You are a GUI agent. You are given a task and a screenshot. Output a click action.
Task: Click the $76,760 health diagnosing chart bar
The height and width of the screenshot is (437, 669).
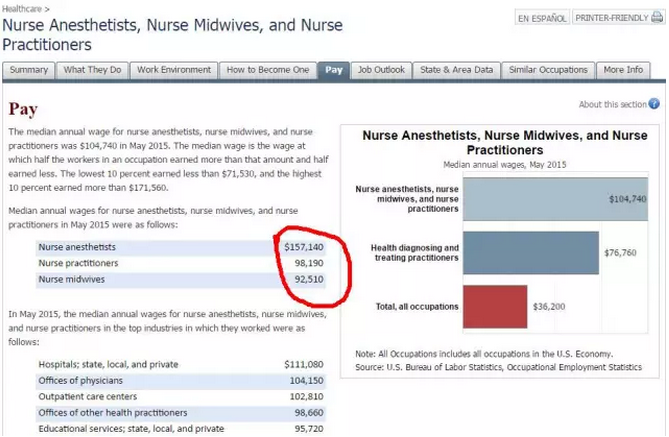coord(530,253)
